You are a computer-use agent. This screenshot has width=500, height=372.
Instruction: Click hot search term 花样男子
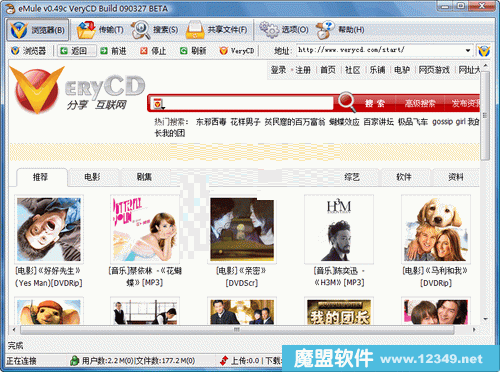[245, 122]
